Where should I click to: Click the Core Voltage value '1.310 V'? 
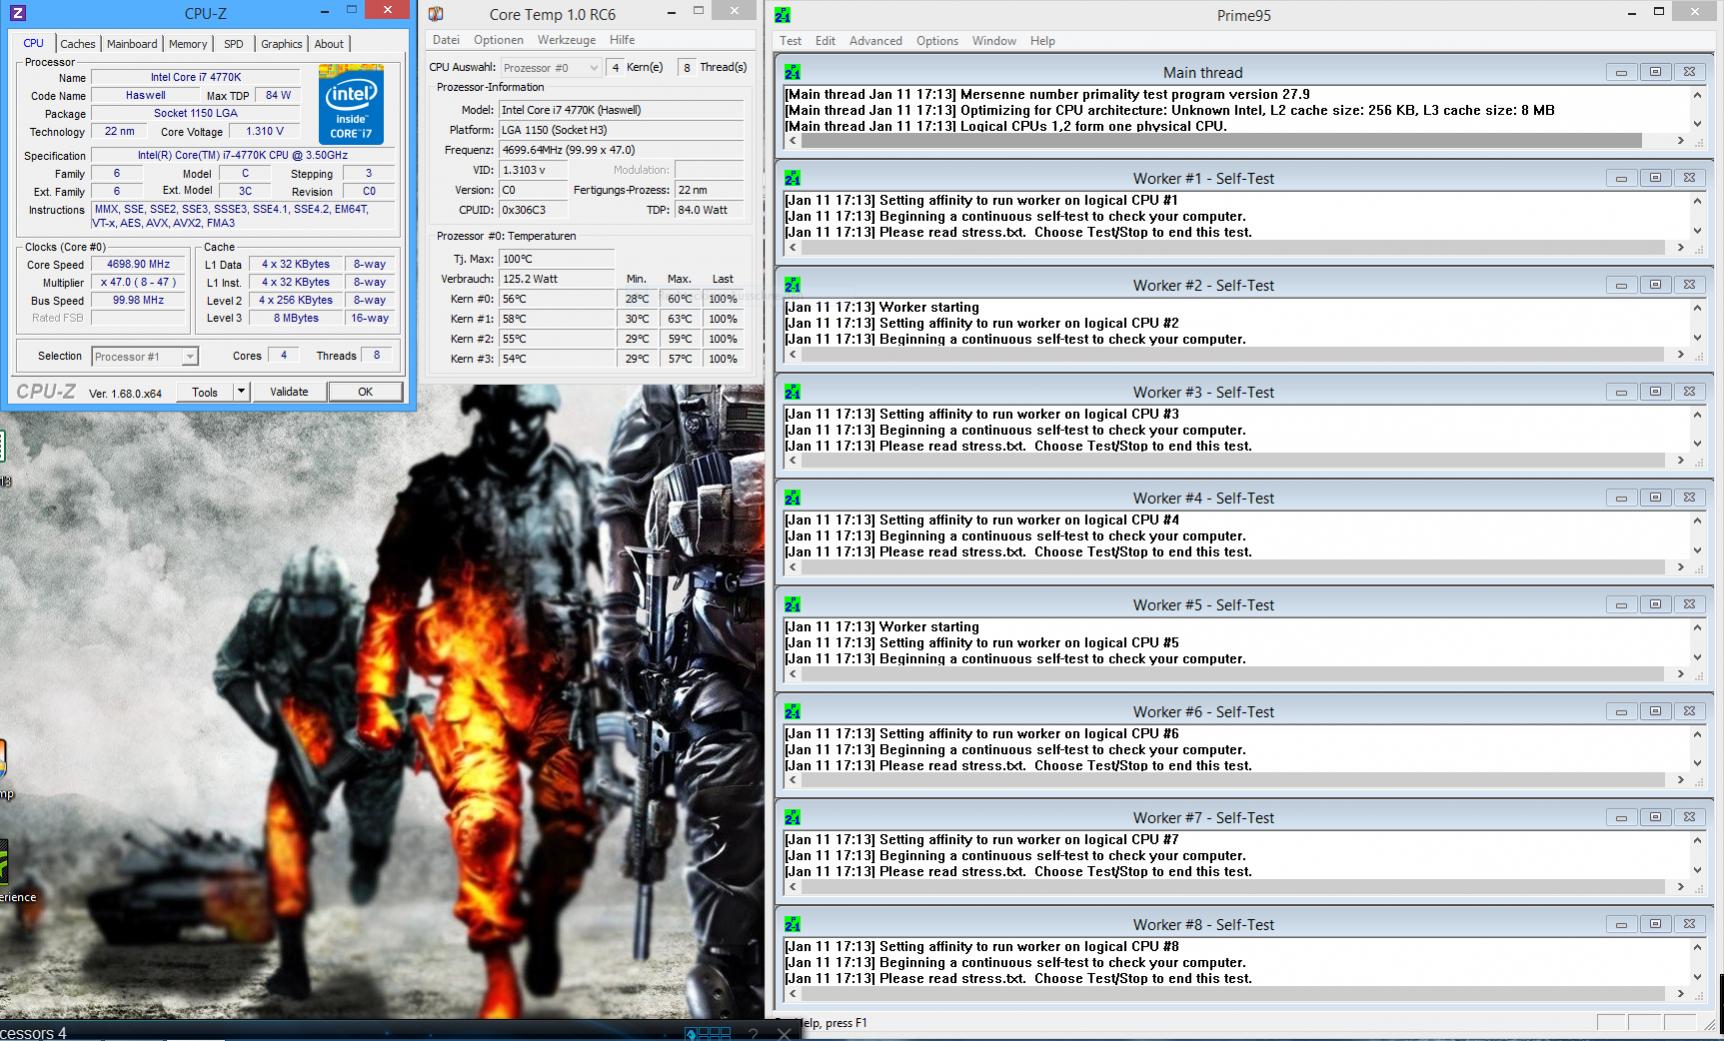tap(265, 131)
